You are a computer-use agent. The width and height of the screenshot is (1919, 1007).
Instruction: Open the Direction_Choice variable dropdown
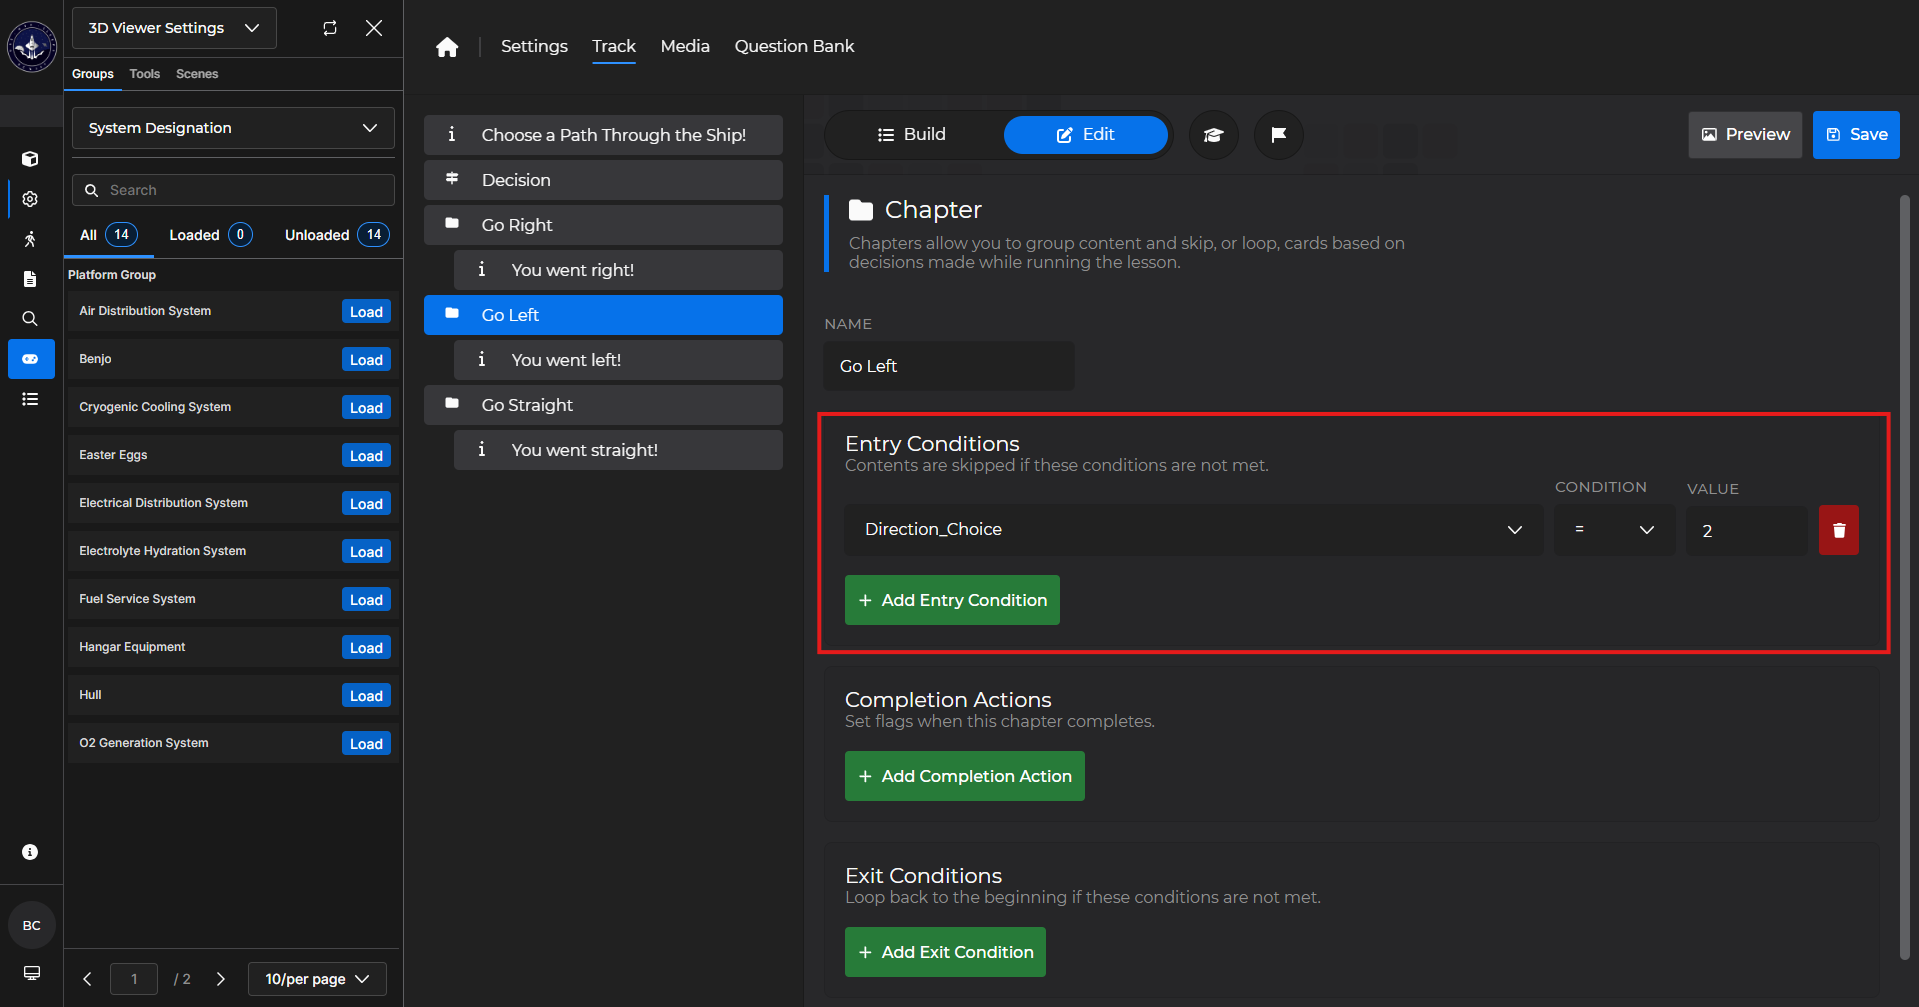[1194, 530]
